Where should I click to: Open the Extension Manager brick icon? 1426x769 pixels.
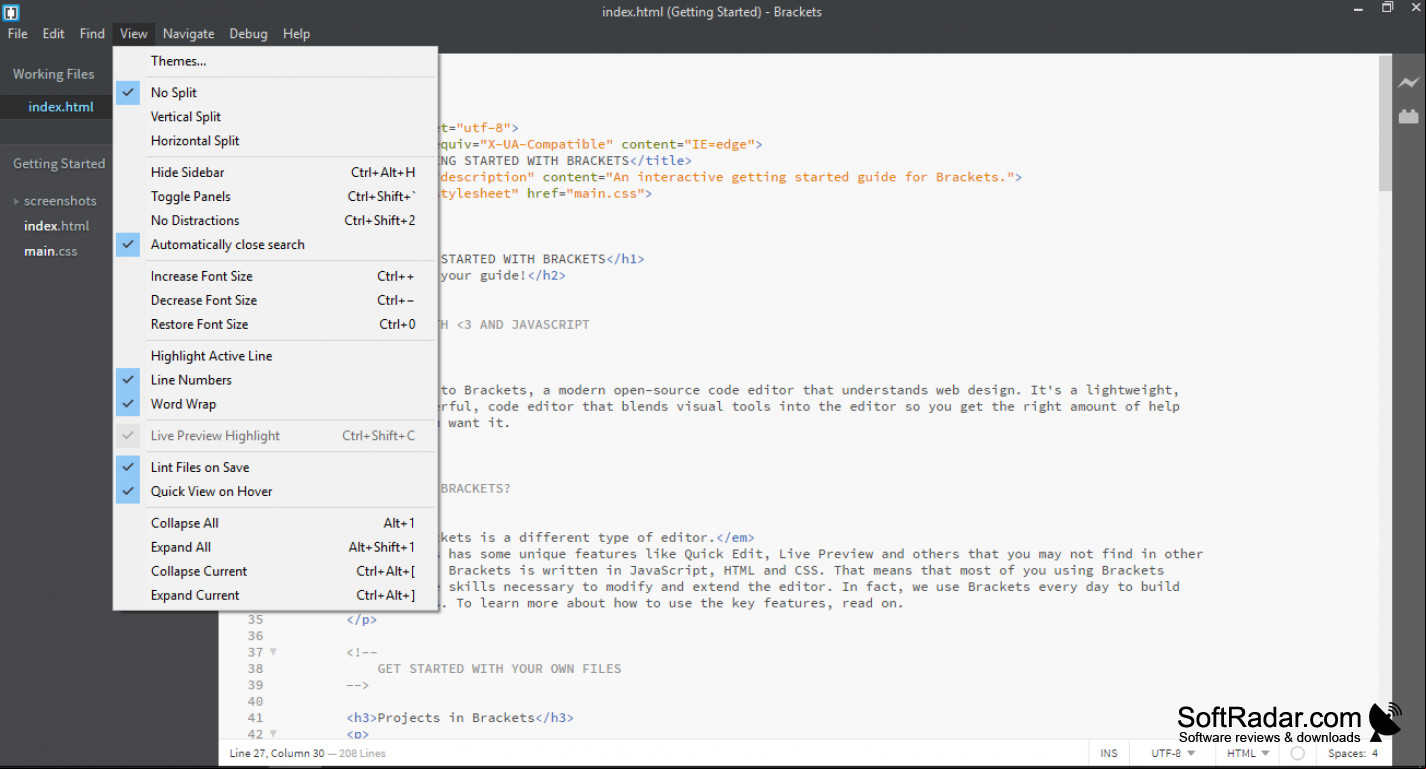pos(1408,116)
